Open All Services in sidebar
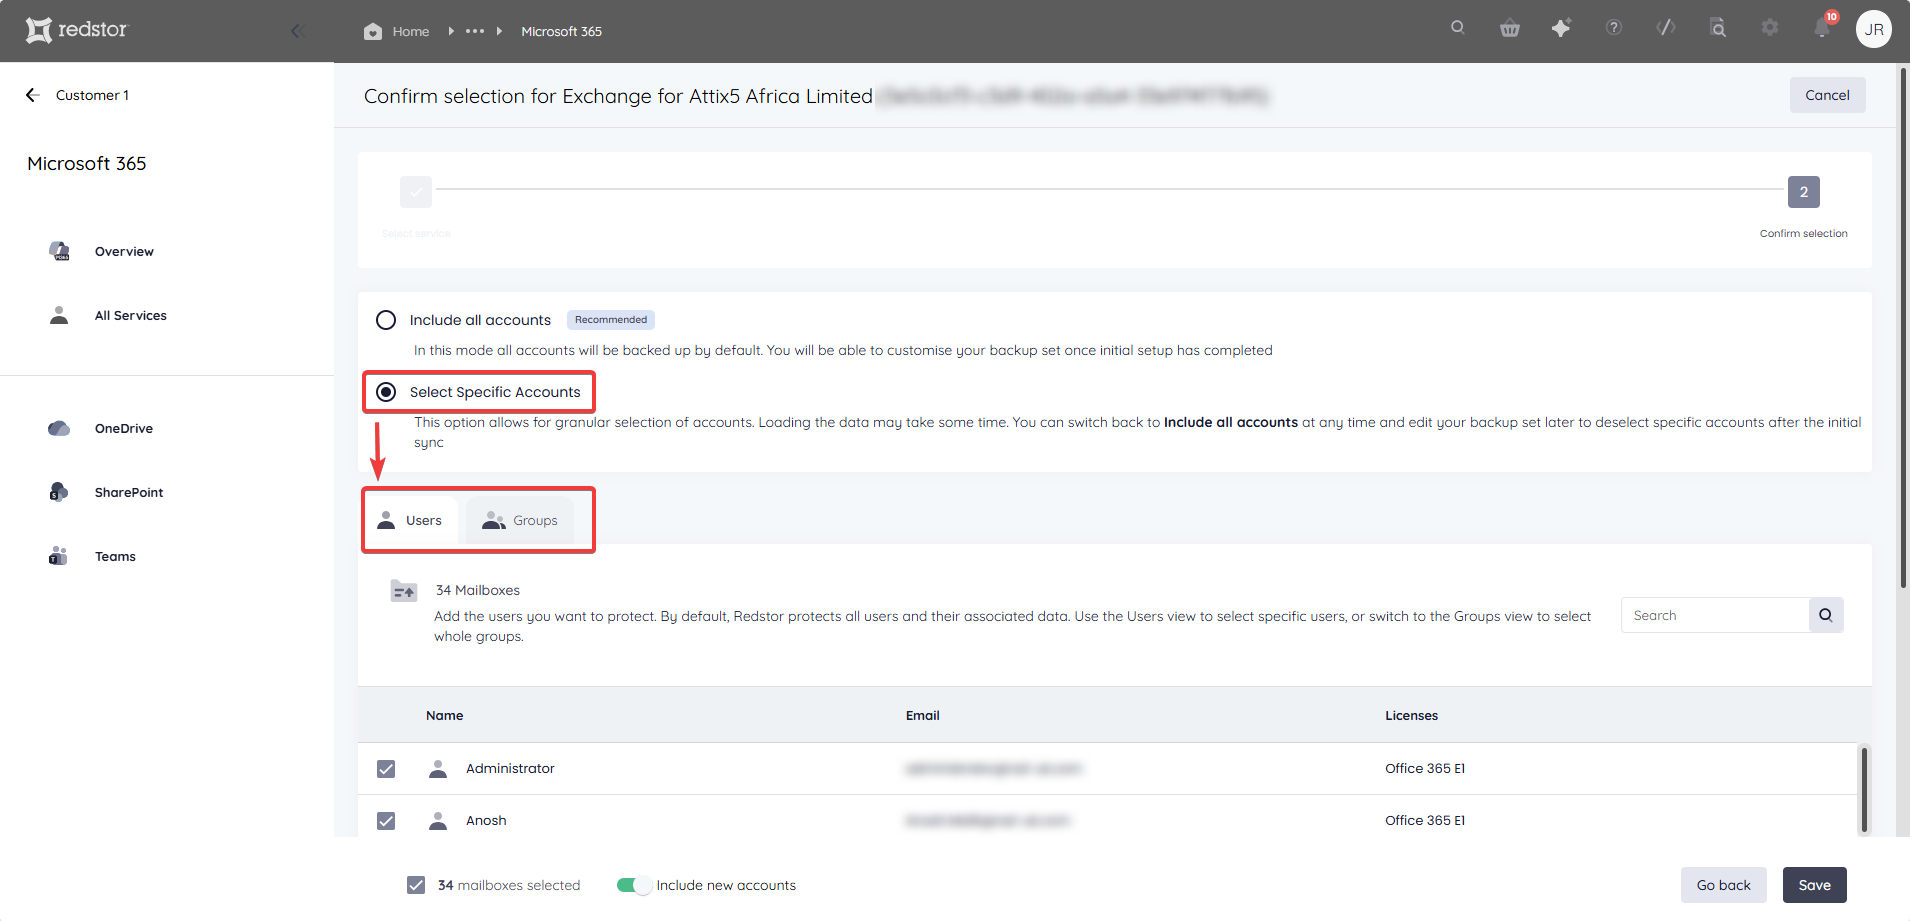 tap(131, 315)
